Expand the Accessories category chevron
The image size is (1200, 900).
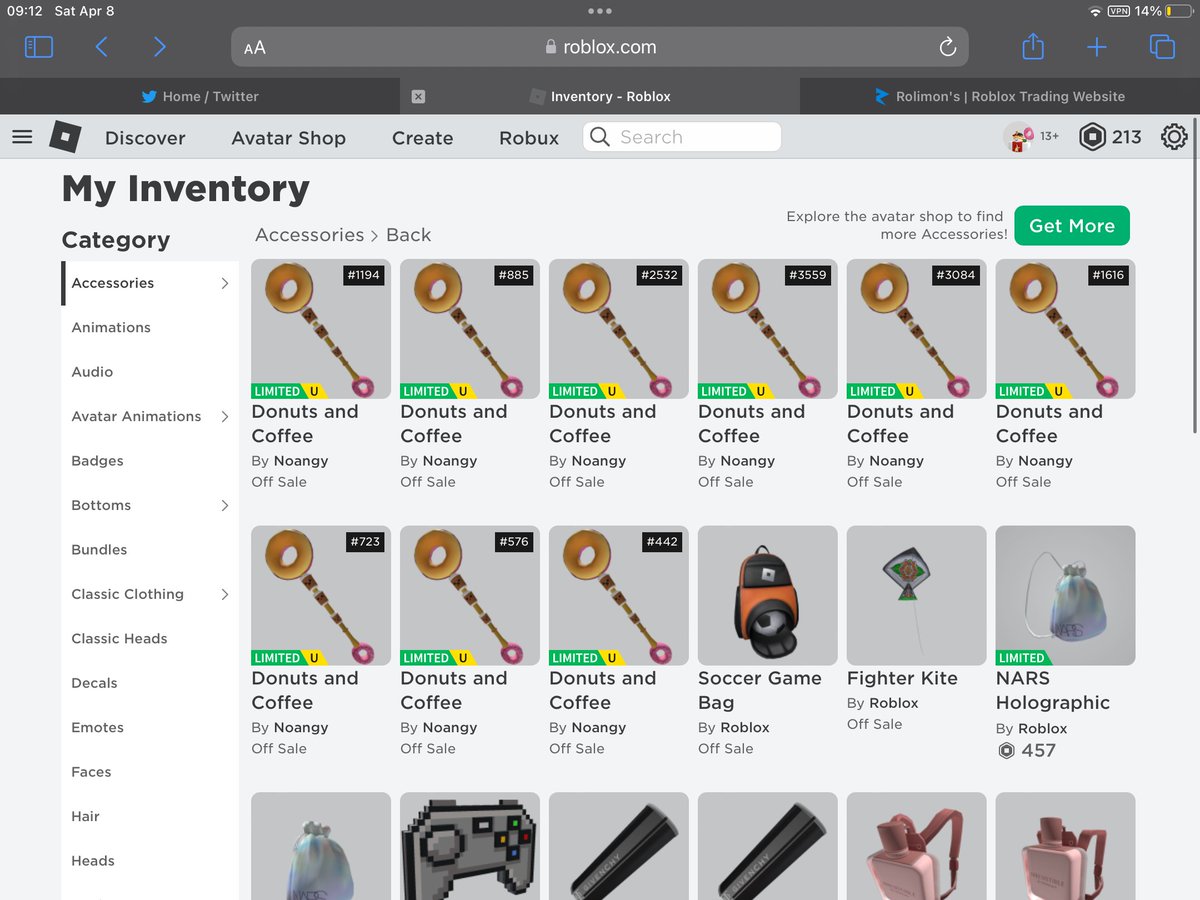pyautogui.click(x=225, y=283)
